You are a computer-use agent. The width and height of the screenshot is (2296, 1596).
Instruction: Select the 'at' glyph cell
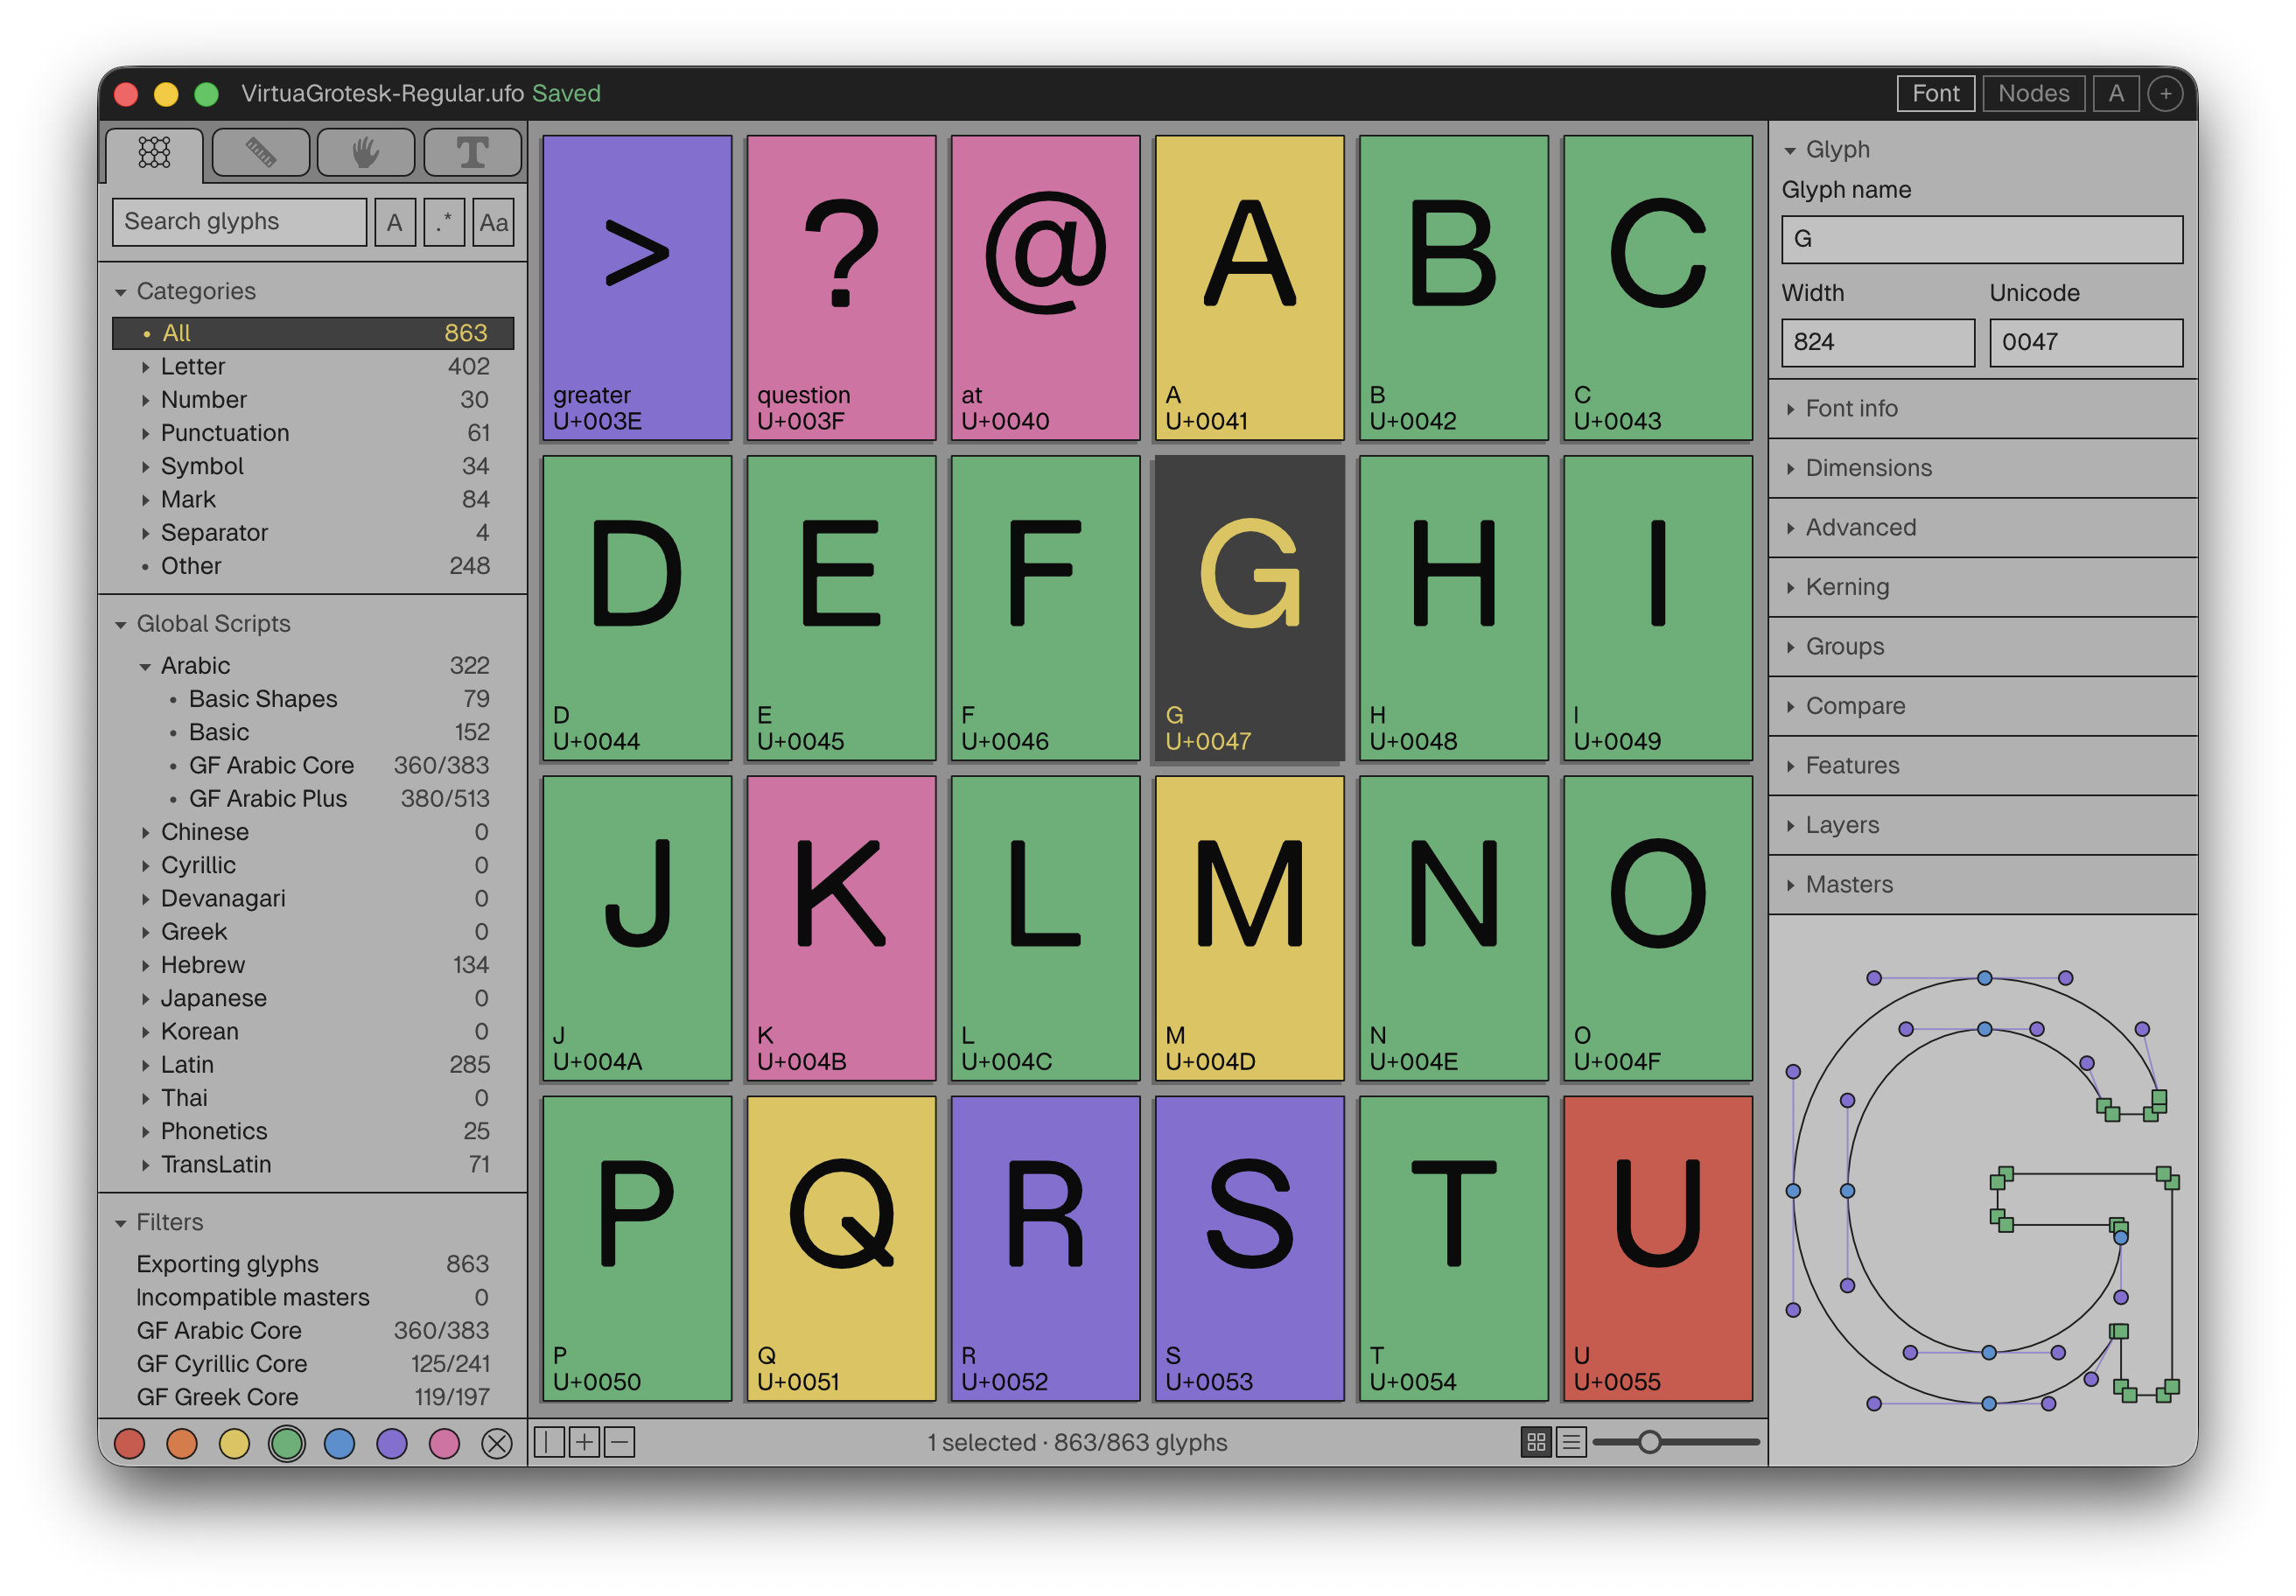tap(1045, 288)
